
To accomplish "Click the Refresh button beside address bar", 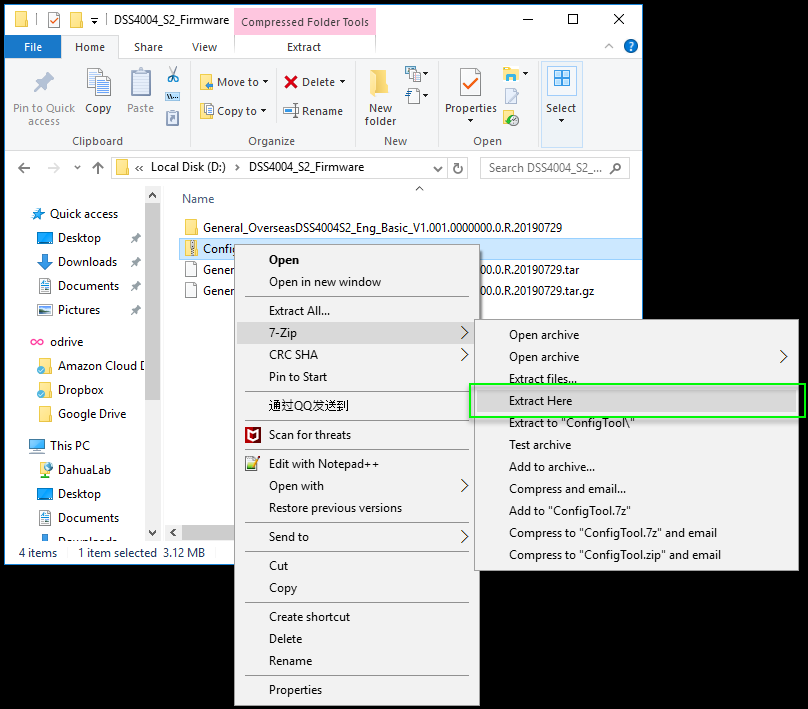I will pos(458,168).
